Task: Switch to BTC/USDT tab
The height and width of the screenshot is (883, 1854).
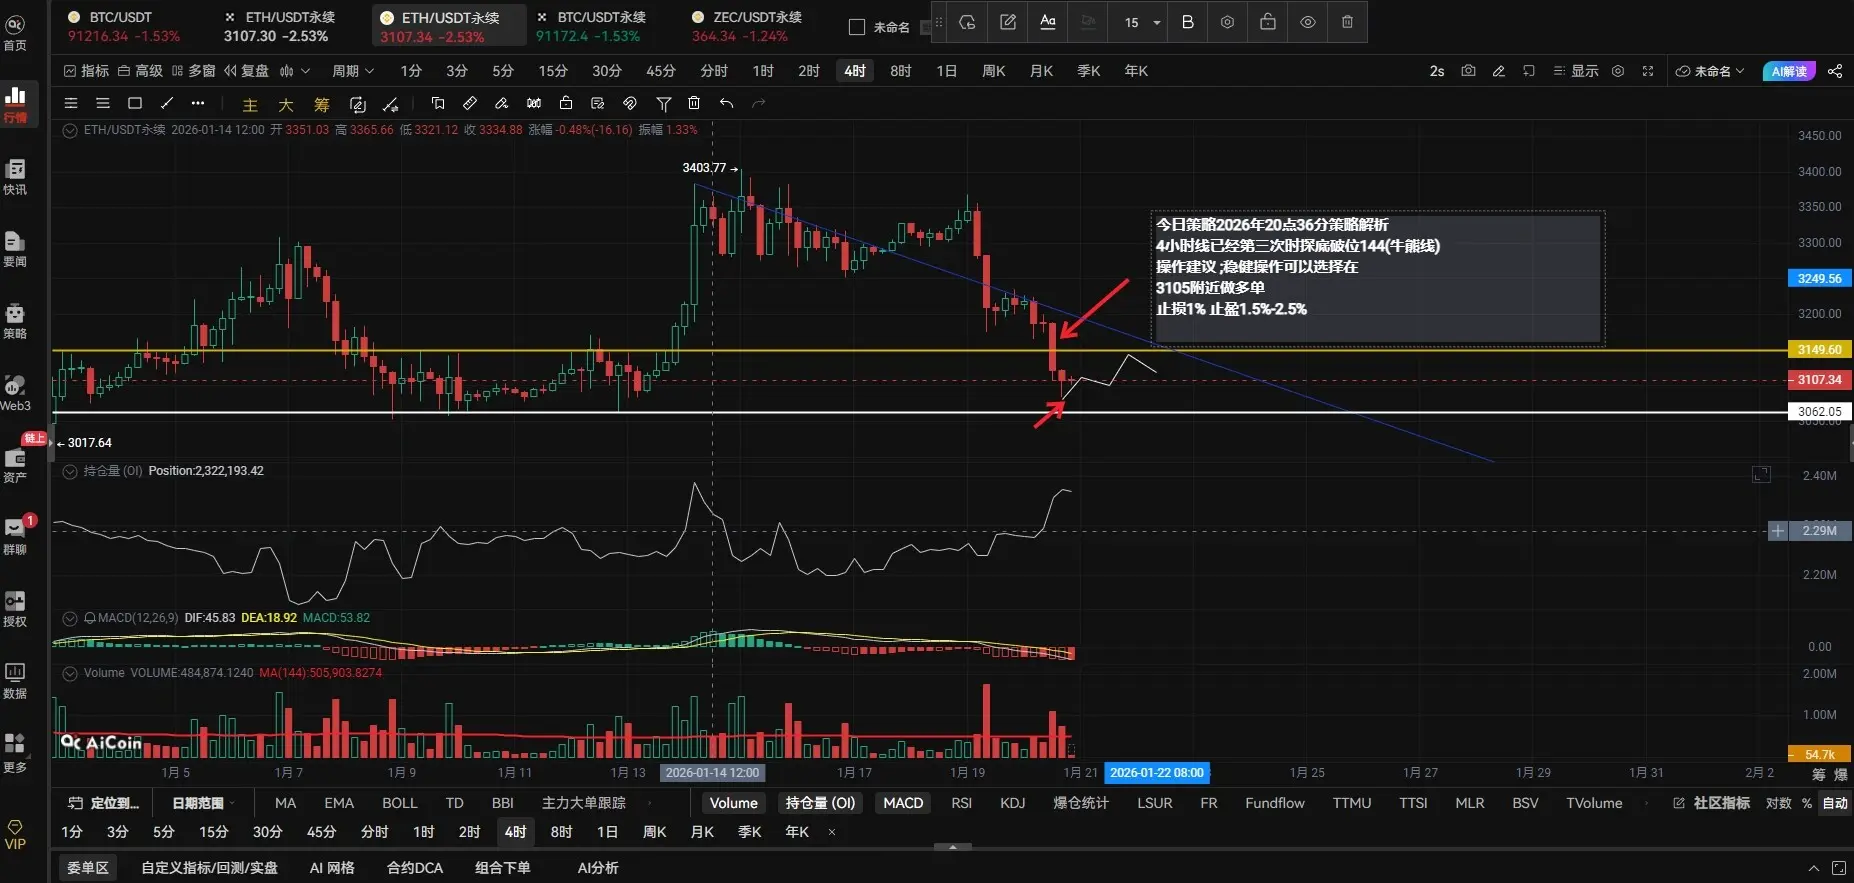Action: point(124,26)
